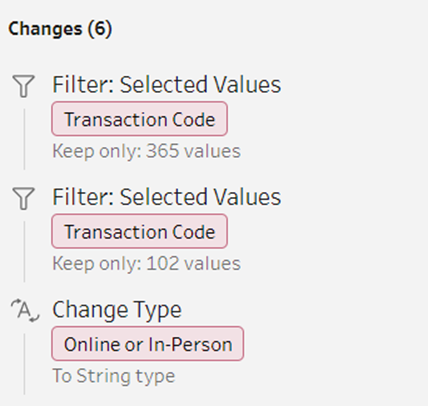Select the Transaction Code pill above 102 values
The width and height of the screenshot is (428, 406).
[139, 231]
